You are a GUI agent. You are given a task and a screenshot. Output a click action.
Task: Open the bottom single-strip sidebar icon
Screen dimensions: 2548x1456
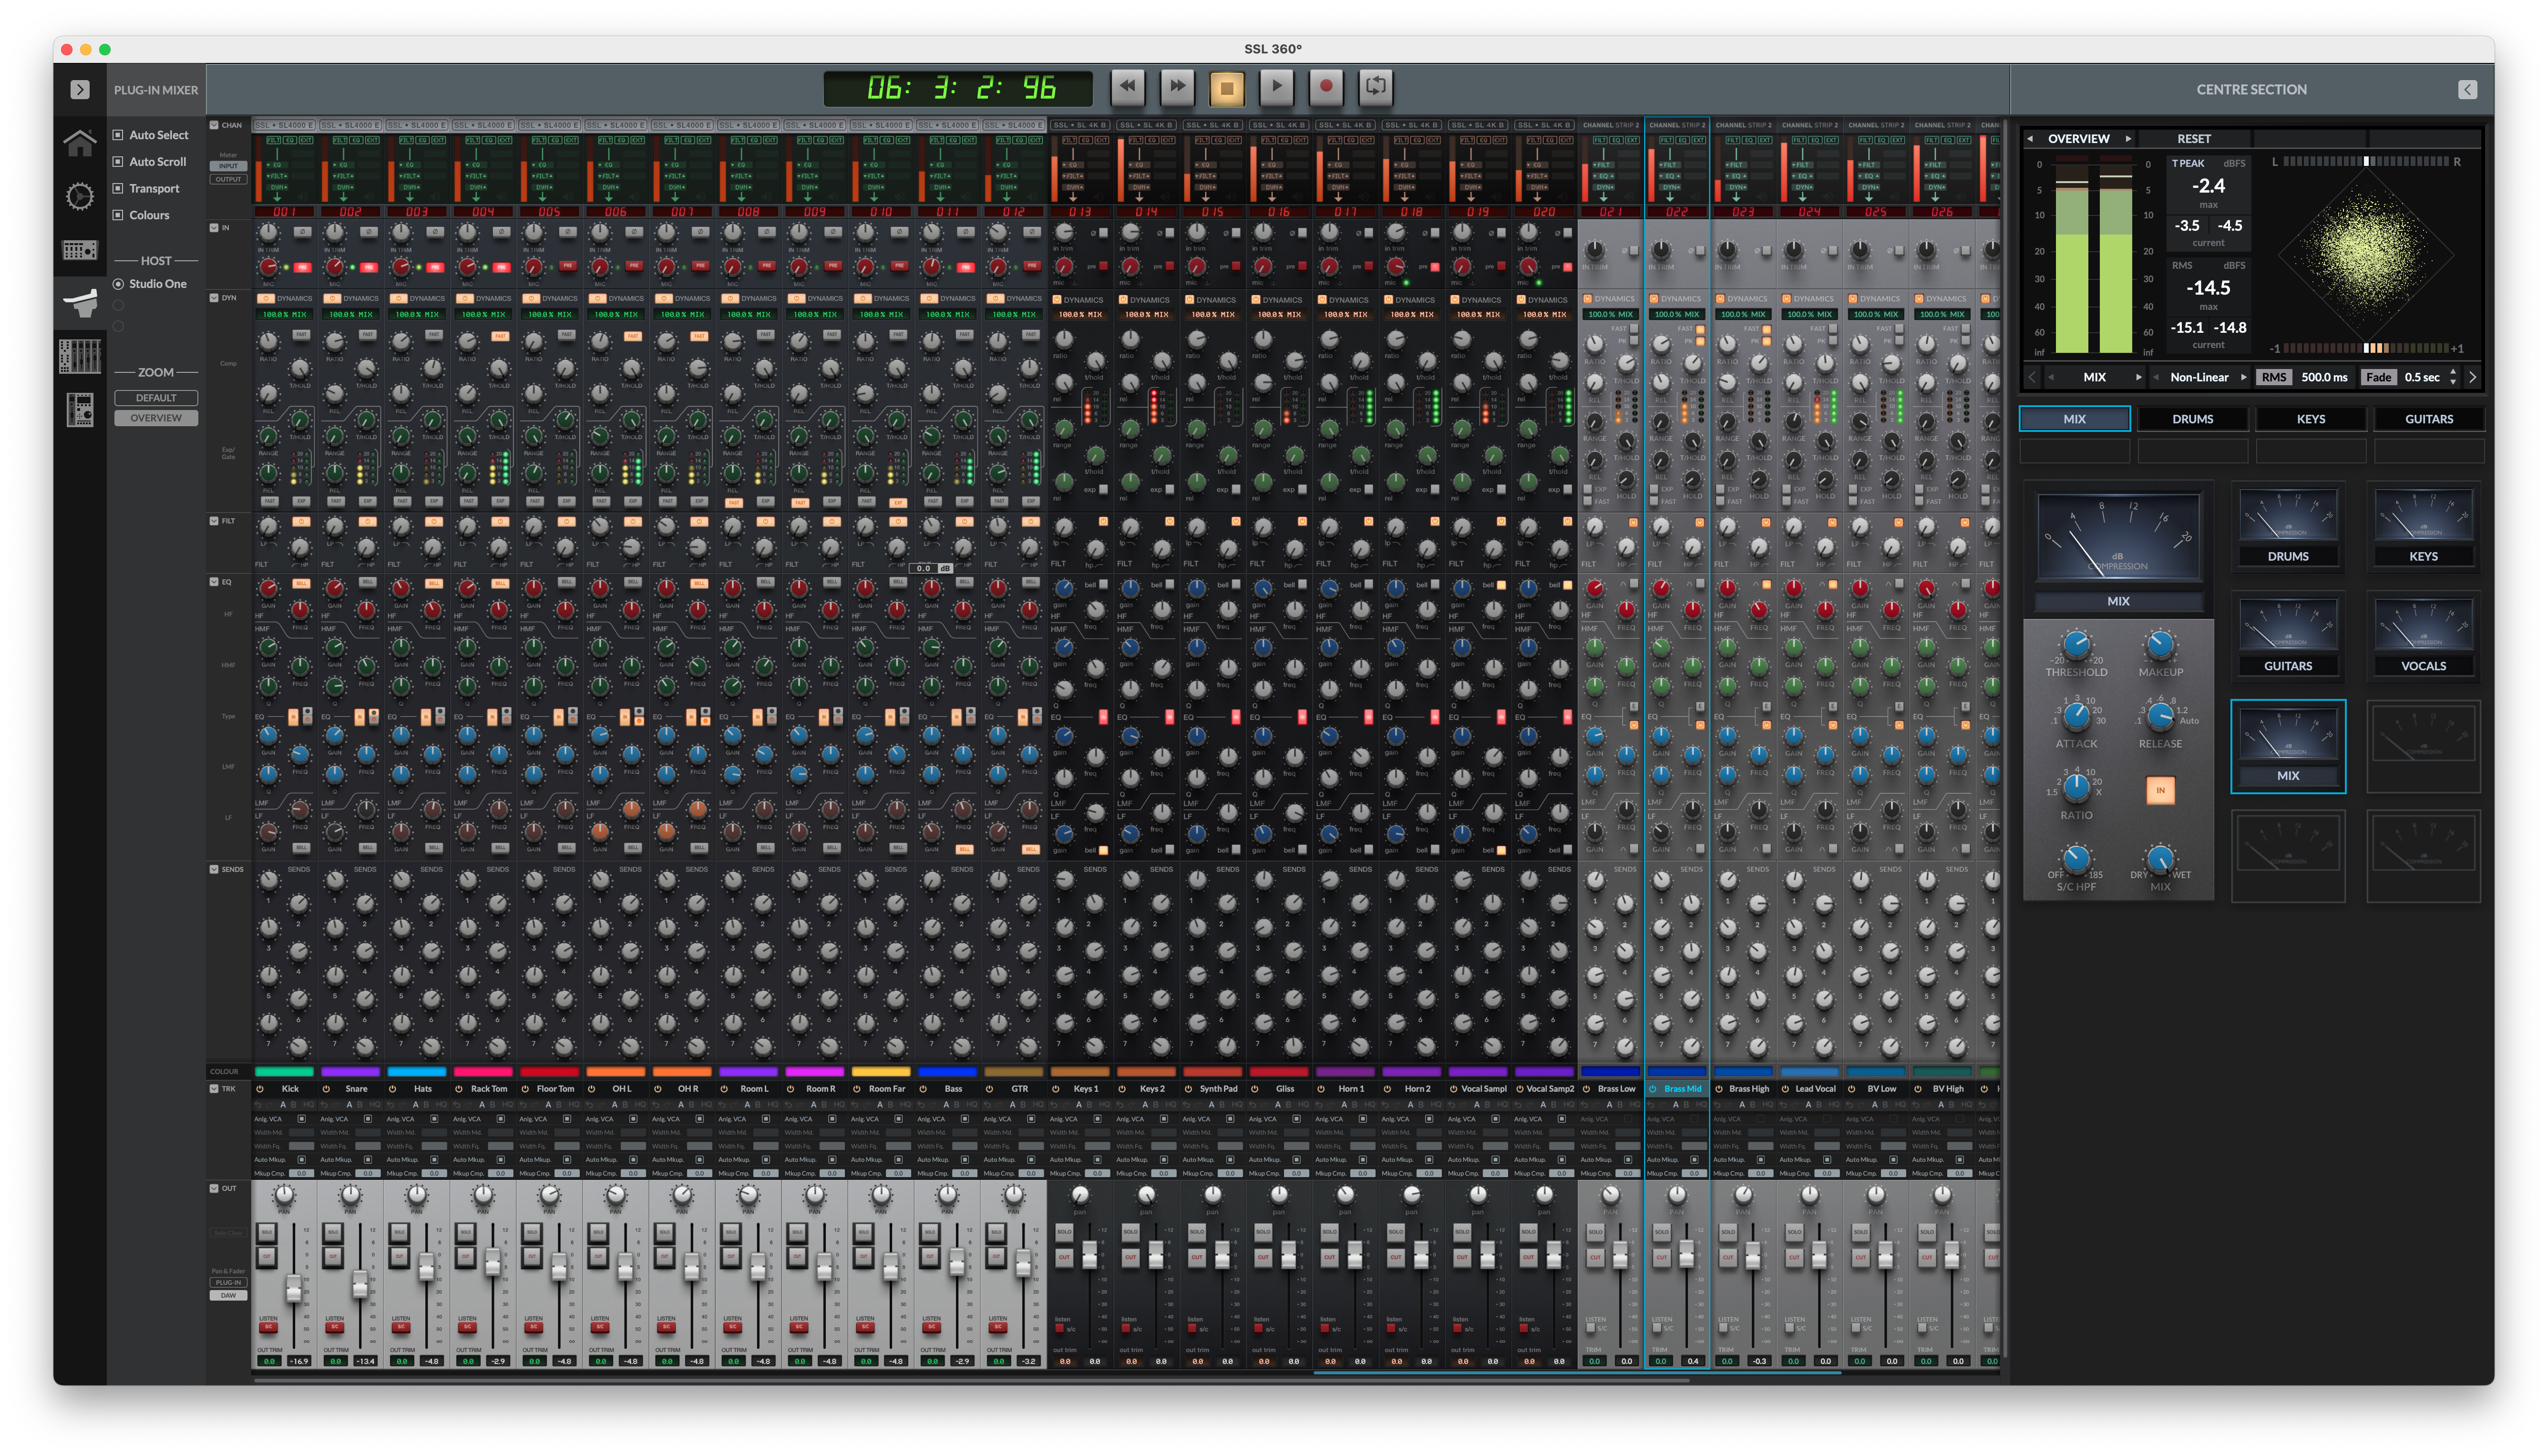[80, 409]
